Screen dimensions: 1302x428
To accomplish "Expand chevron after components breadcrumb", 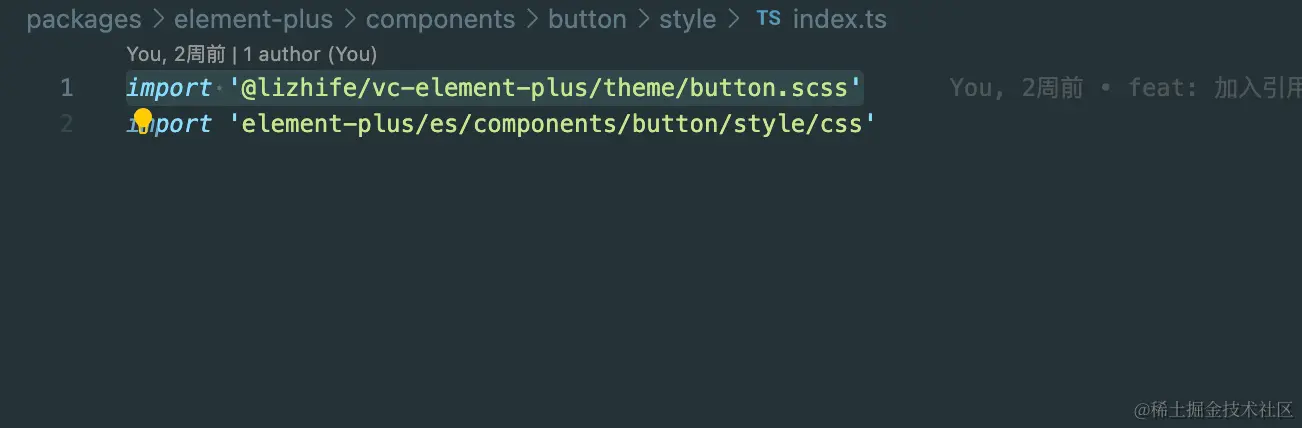I will (x=531, y=19).
